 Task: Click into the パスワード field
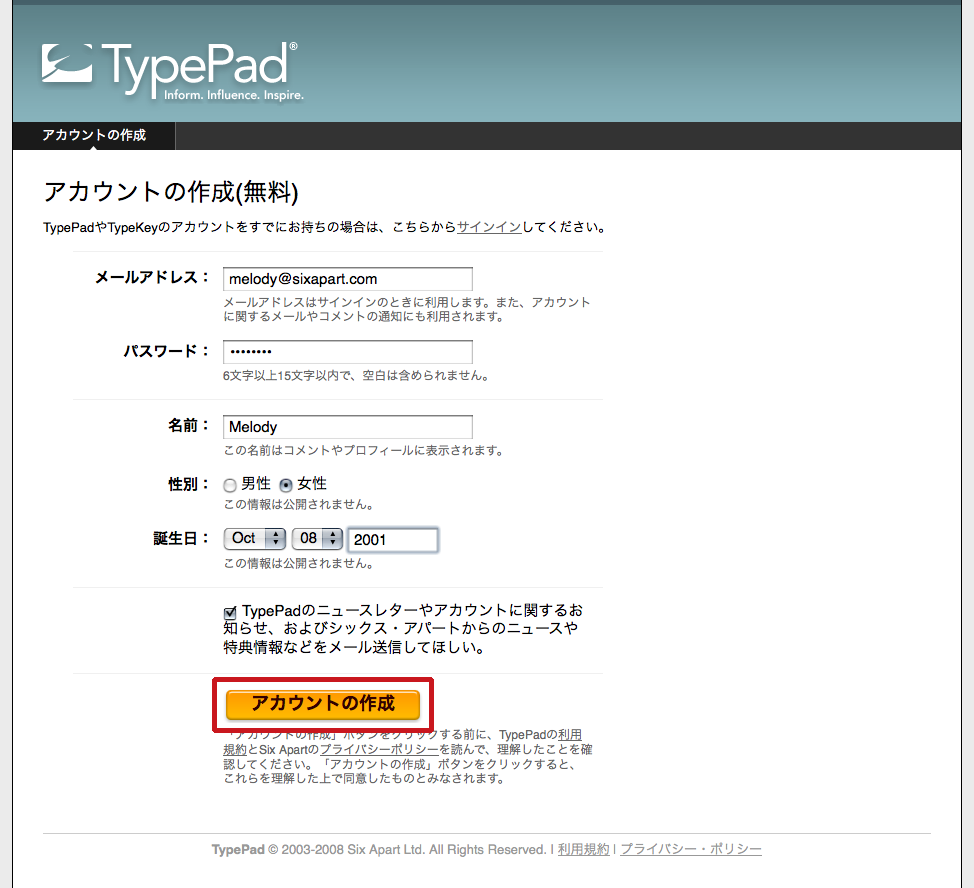[x=348, y=351]
